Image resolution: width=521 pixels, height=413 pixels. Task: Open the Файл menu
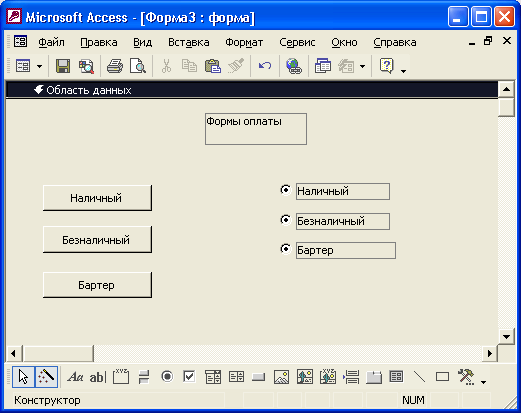(x=51, y=42)
